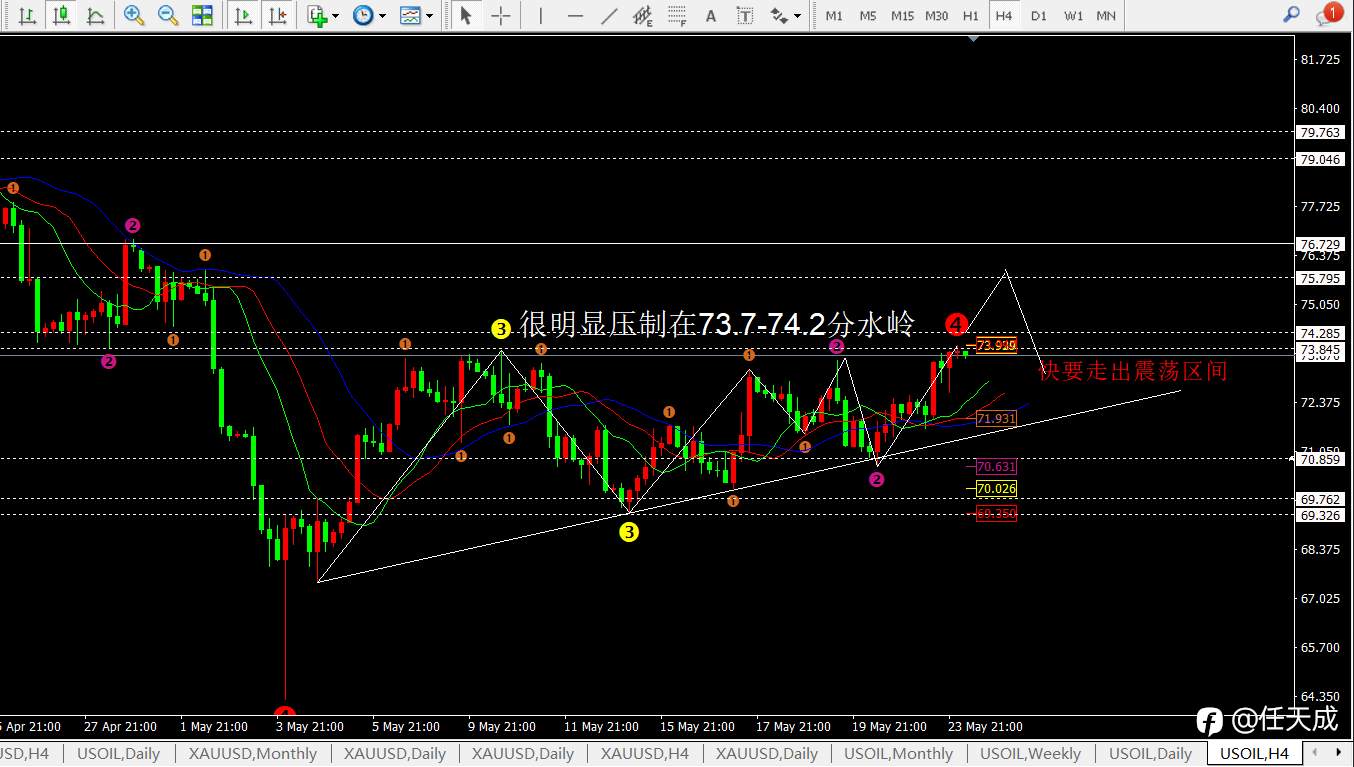Switch timeframe to M30
The image size is (1354, 767).
point(937,16)
